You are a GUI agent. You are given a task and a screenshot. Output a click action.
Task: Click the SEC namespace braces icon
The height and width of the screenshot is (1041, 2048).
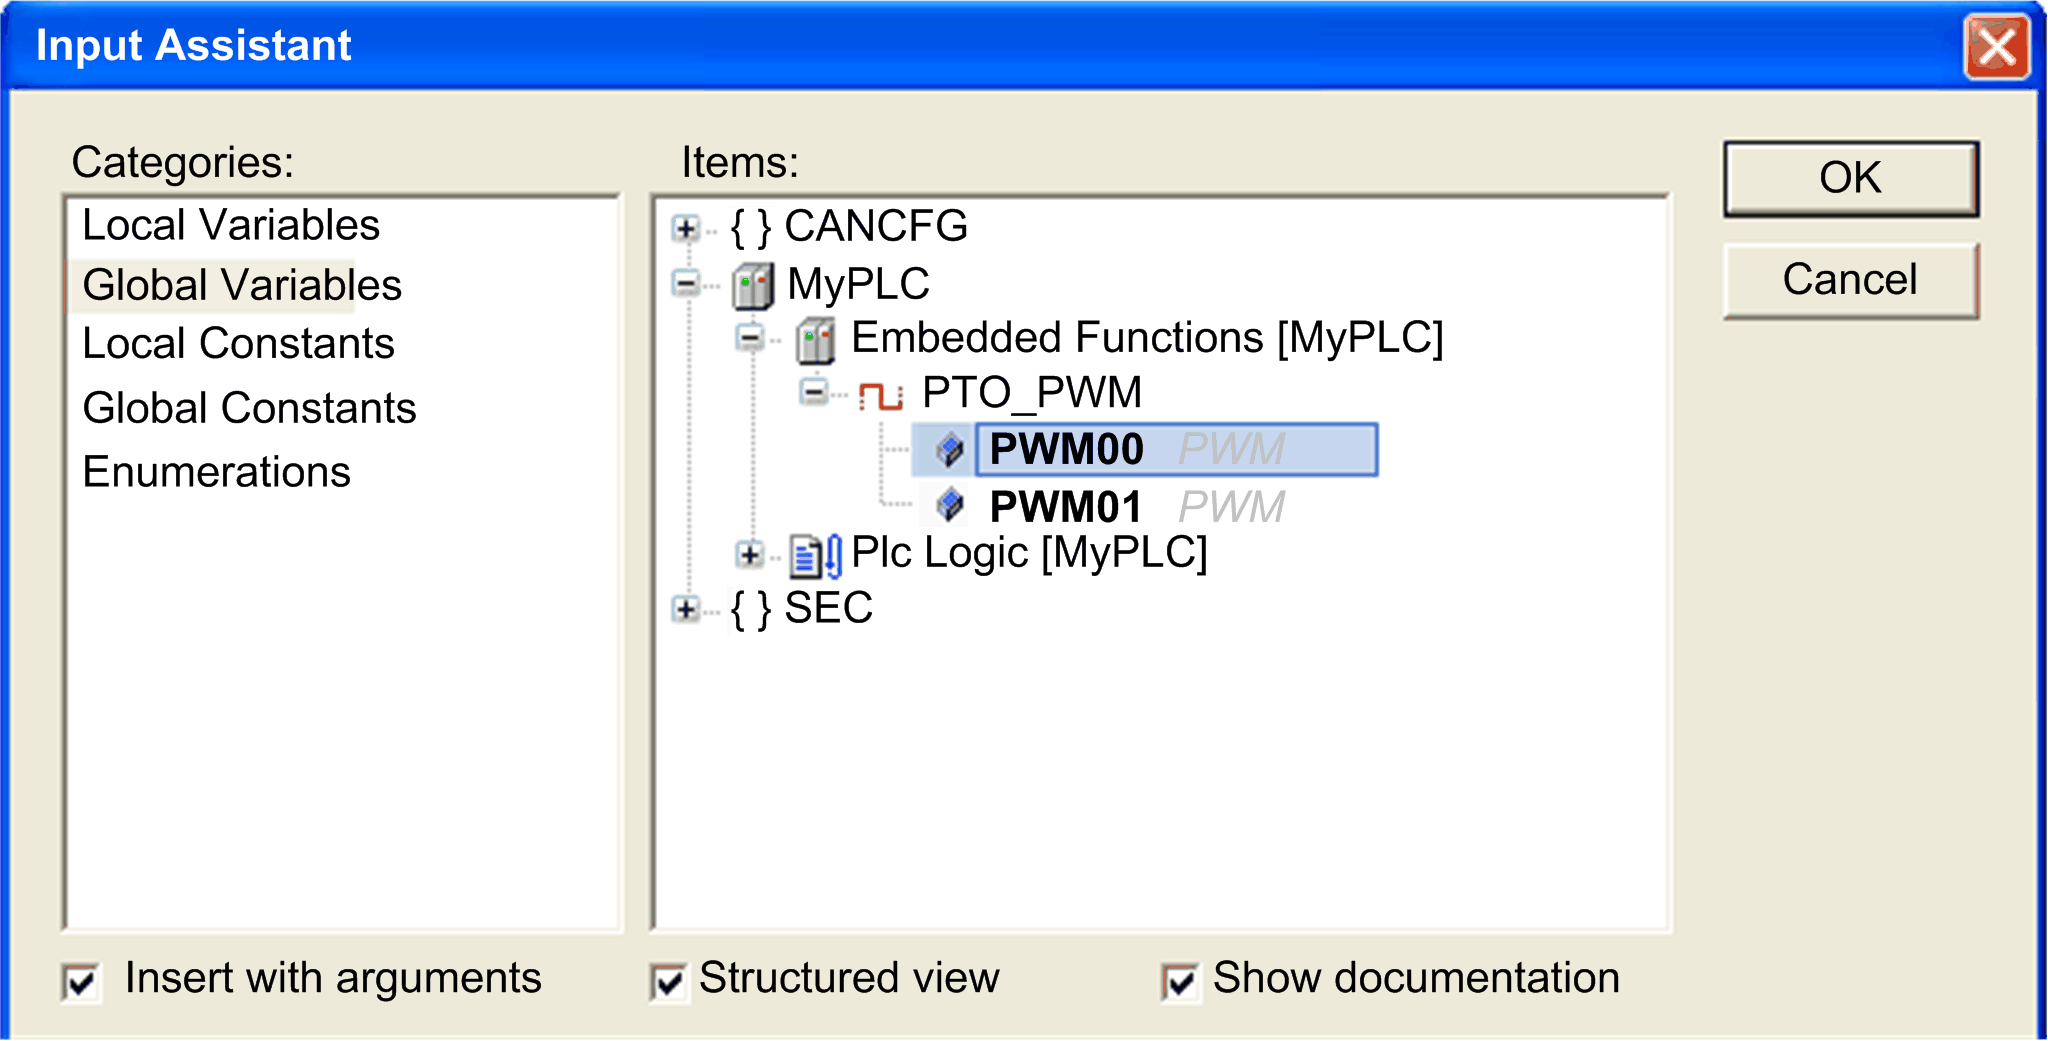(750, 609)
